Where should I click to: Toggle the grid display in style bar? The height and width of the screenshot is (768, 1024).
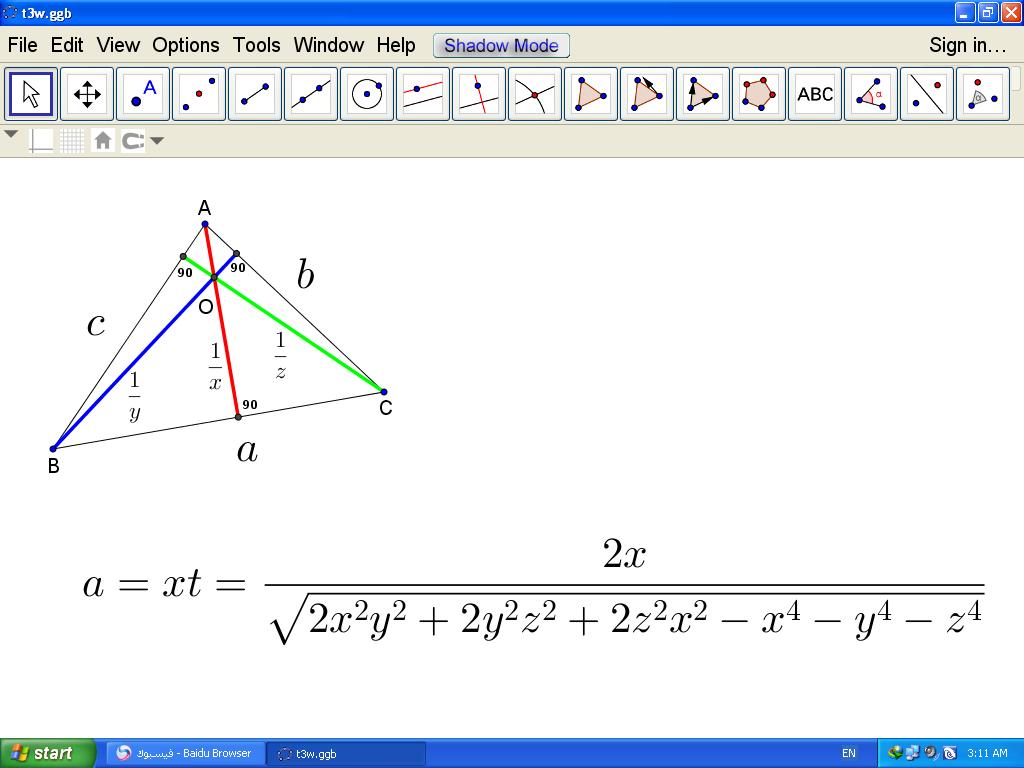point(72,141)
